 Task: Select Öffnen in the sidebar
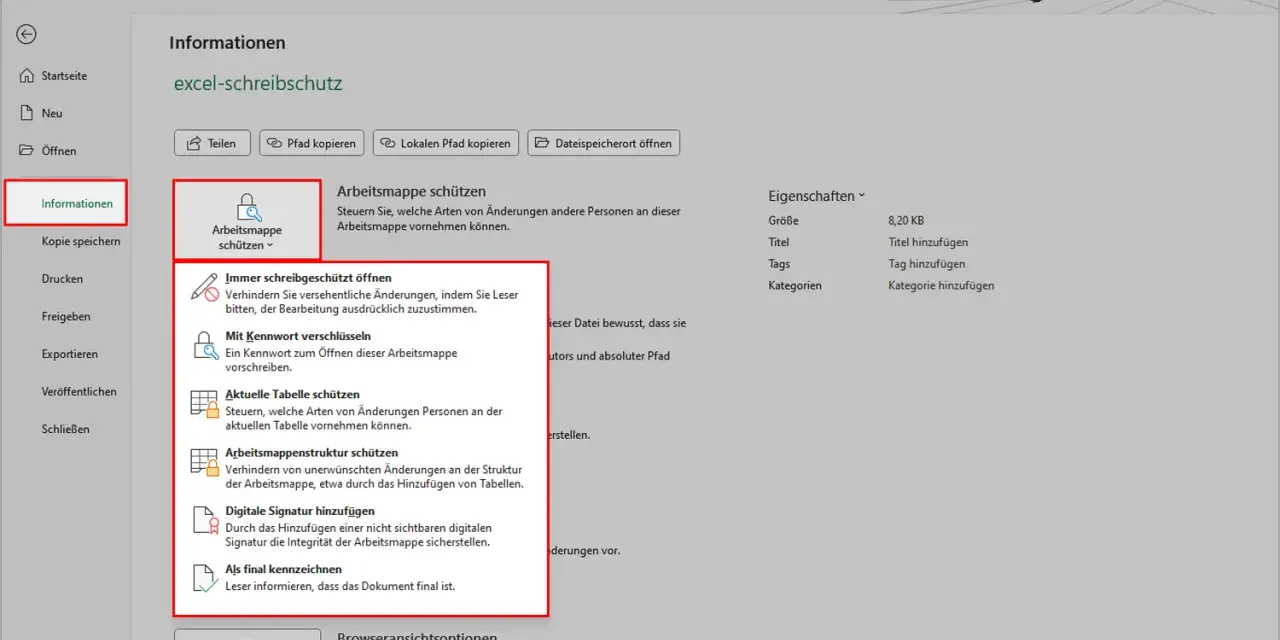(x=59, y=151)
